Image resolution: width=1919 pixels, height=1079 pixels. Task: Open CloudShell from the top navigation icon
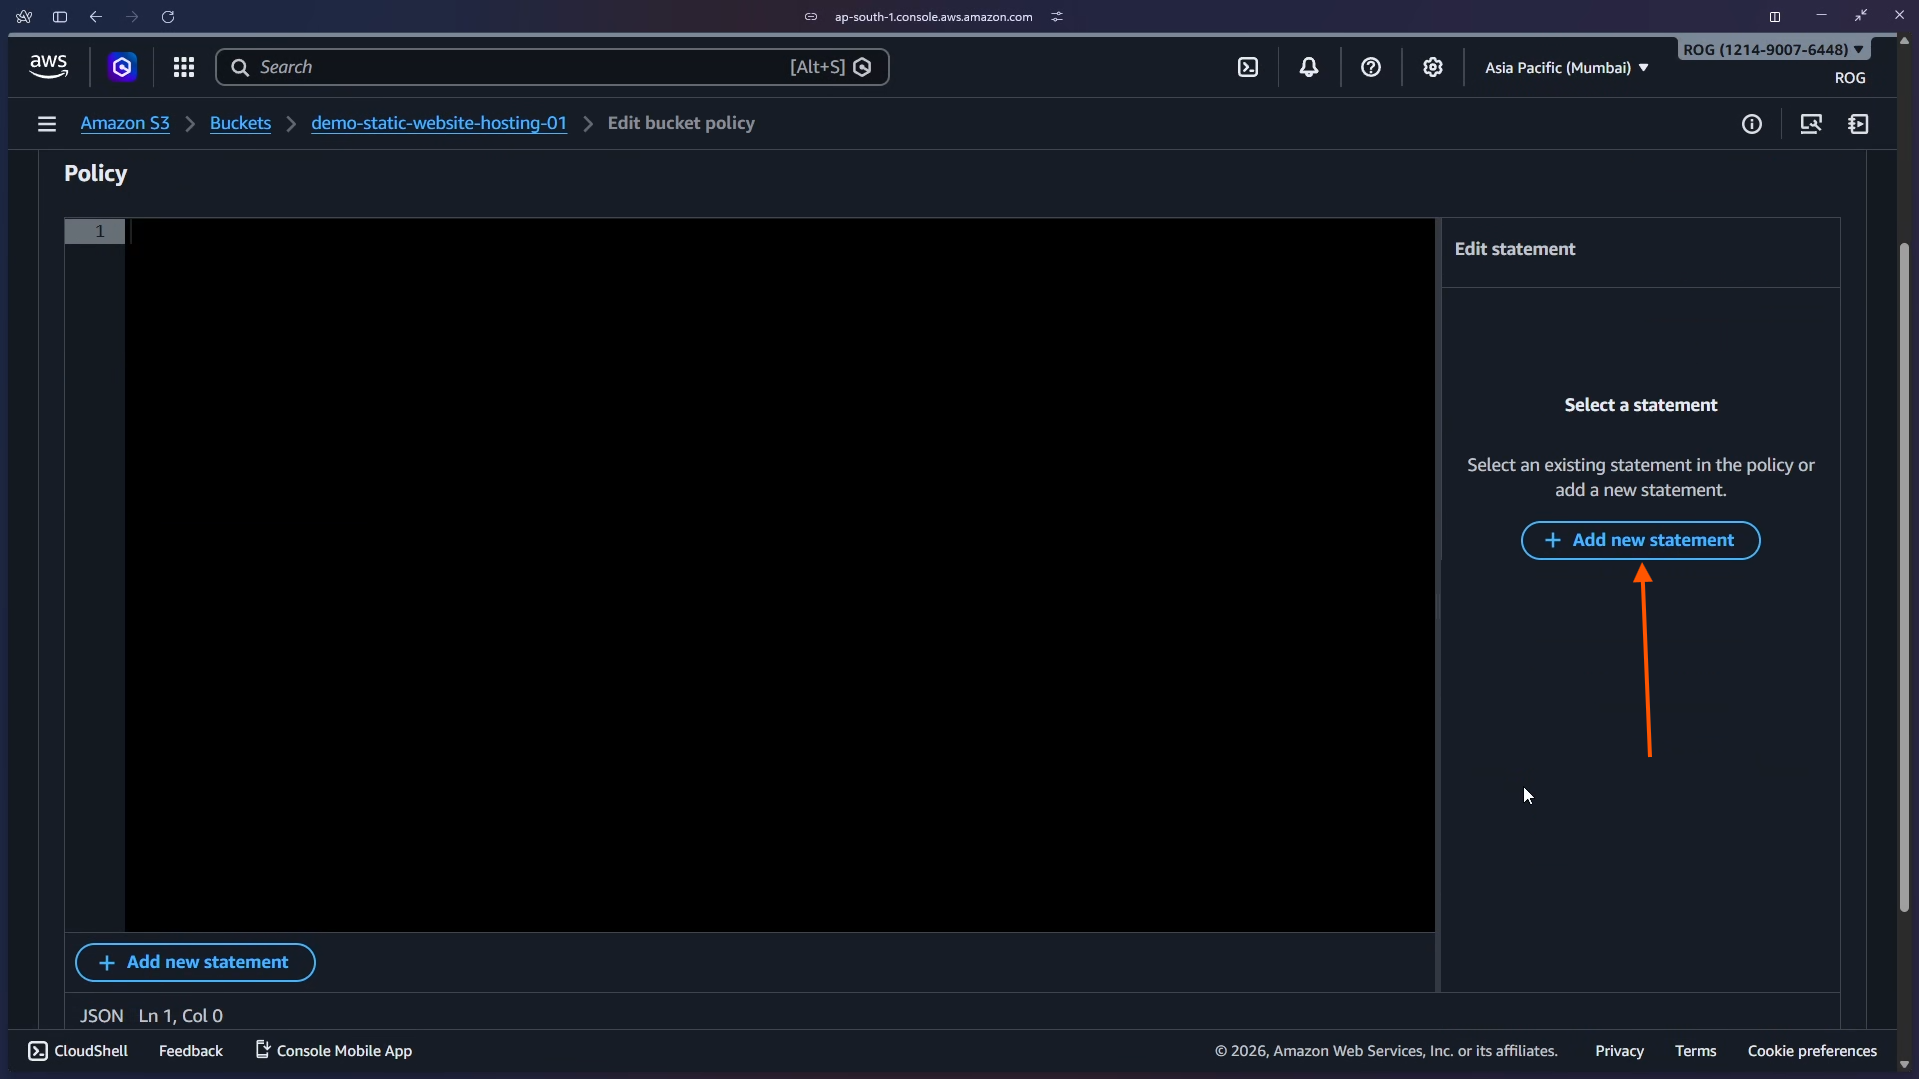tap(1249, 67)
